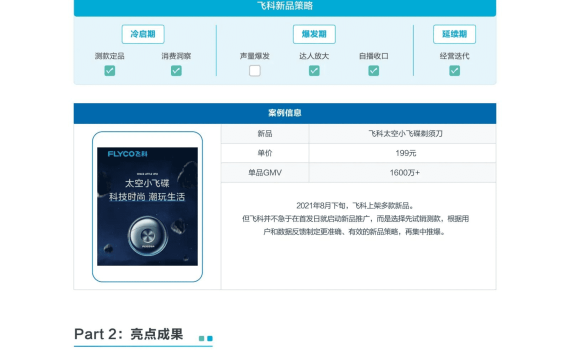This screenshot has width=570, height=360.
Task: Select the 冷启期 stage button
Action: point(143,34)
